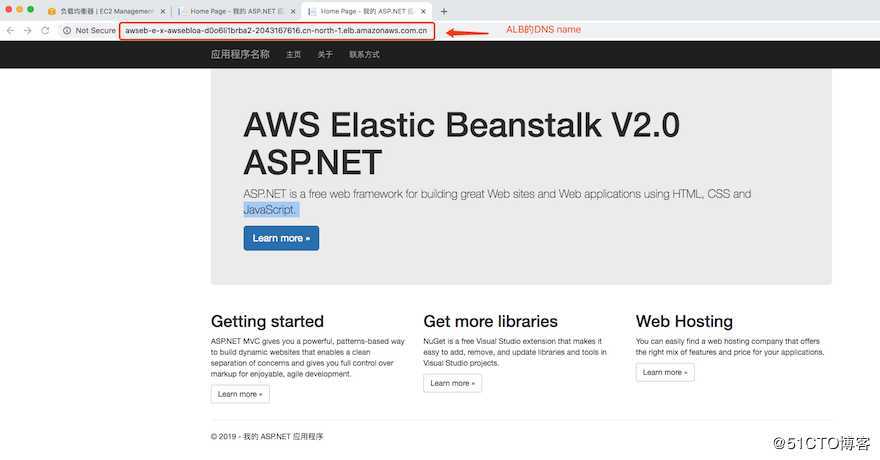Click the 应用程序名称 brand link
This screenshot has width=880, height=460.
click(x=240, y=55)
